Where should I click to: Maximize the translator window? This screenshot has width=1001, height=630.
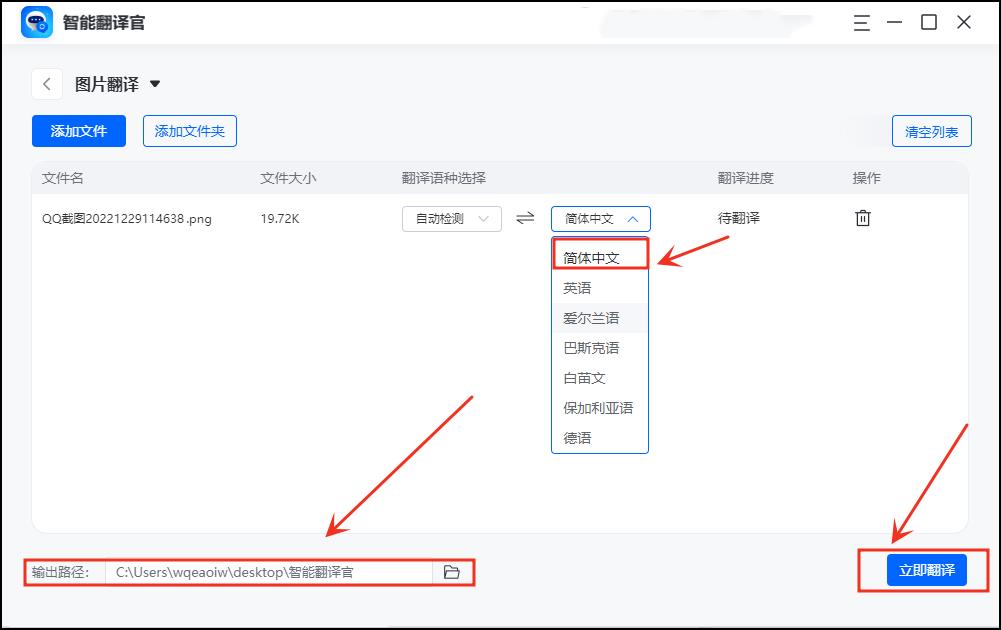point(929,22)
